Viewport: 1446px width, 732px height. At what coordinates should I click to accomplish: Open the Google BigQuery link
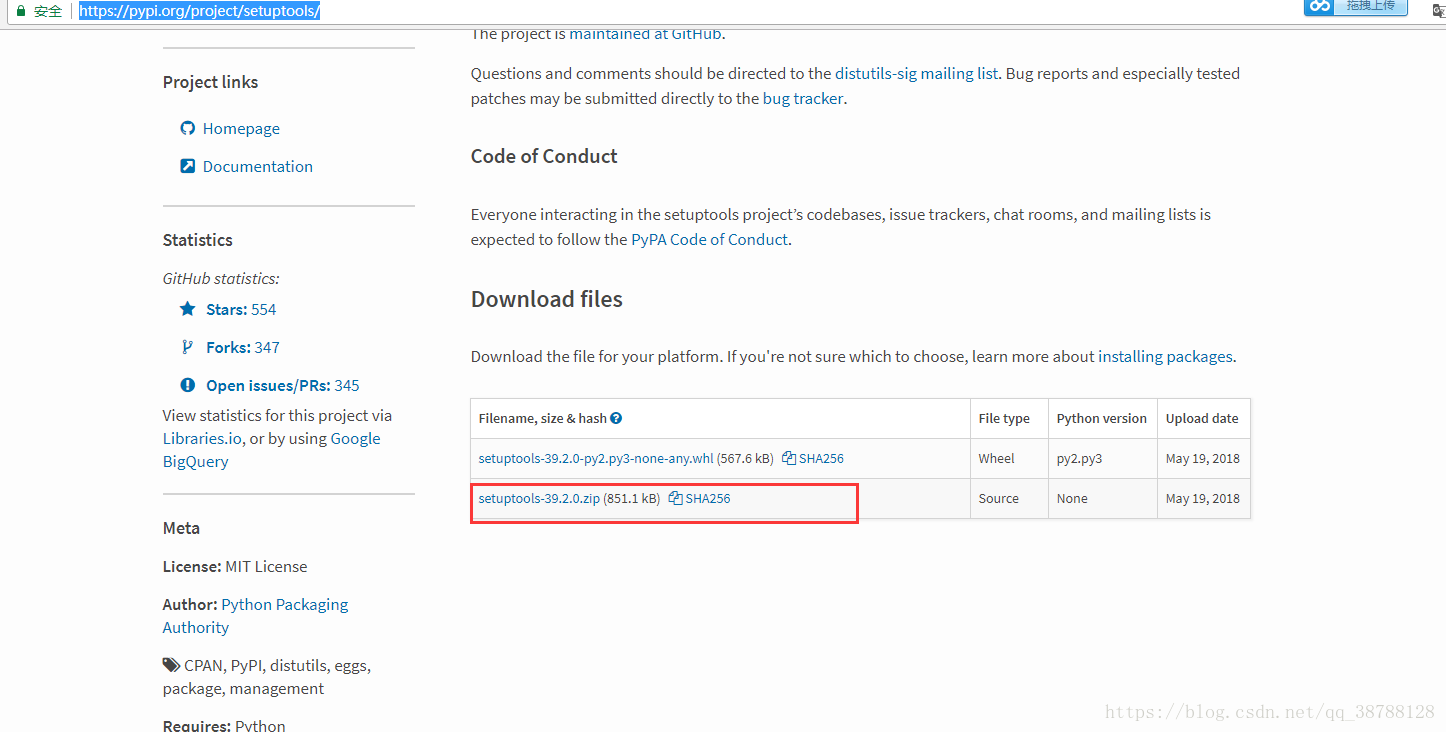[355, 438]
